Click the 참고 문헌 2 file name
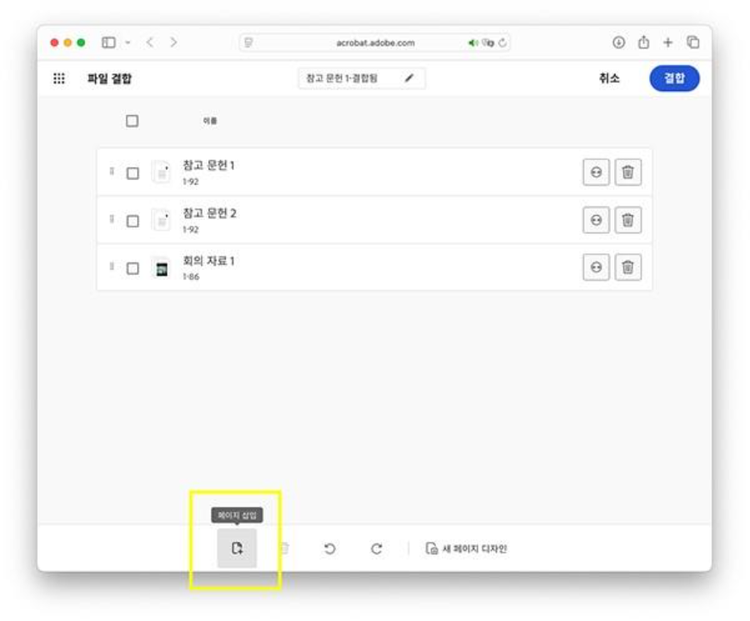Viewport: 750px width, 621px height. click(x=210, y=213)
